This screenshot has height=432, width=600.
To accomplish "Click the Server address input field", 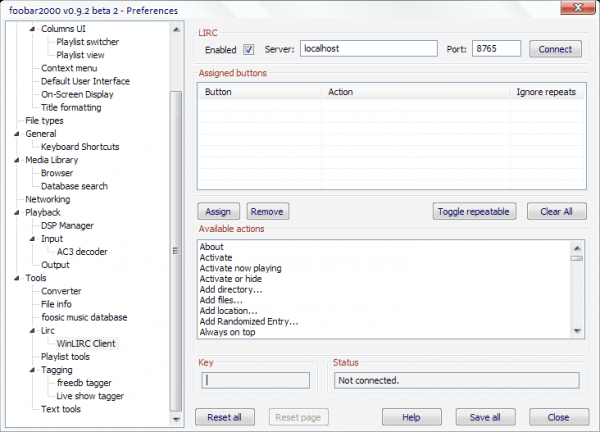I will [368, 49].
